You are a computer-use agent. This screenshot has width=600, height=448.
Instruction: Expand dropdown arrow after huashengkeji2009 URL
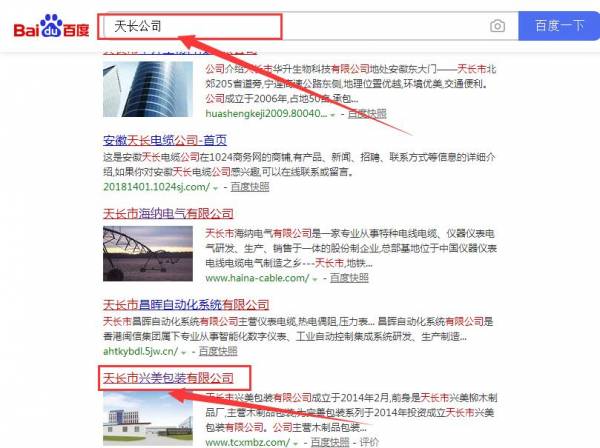click(333, 115)
